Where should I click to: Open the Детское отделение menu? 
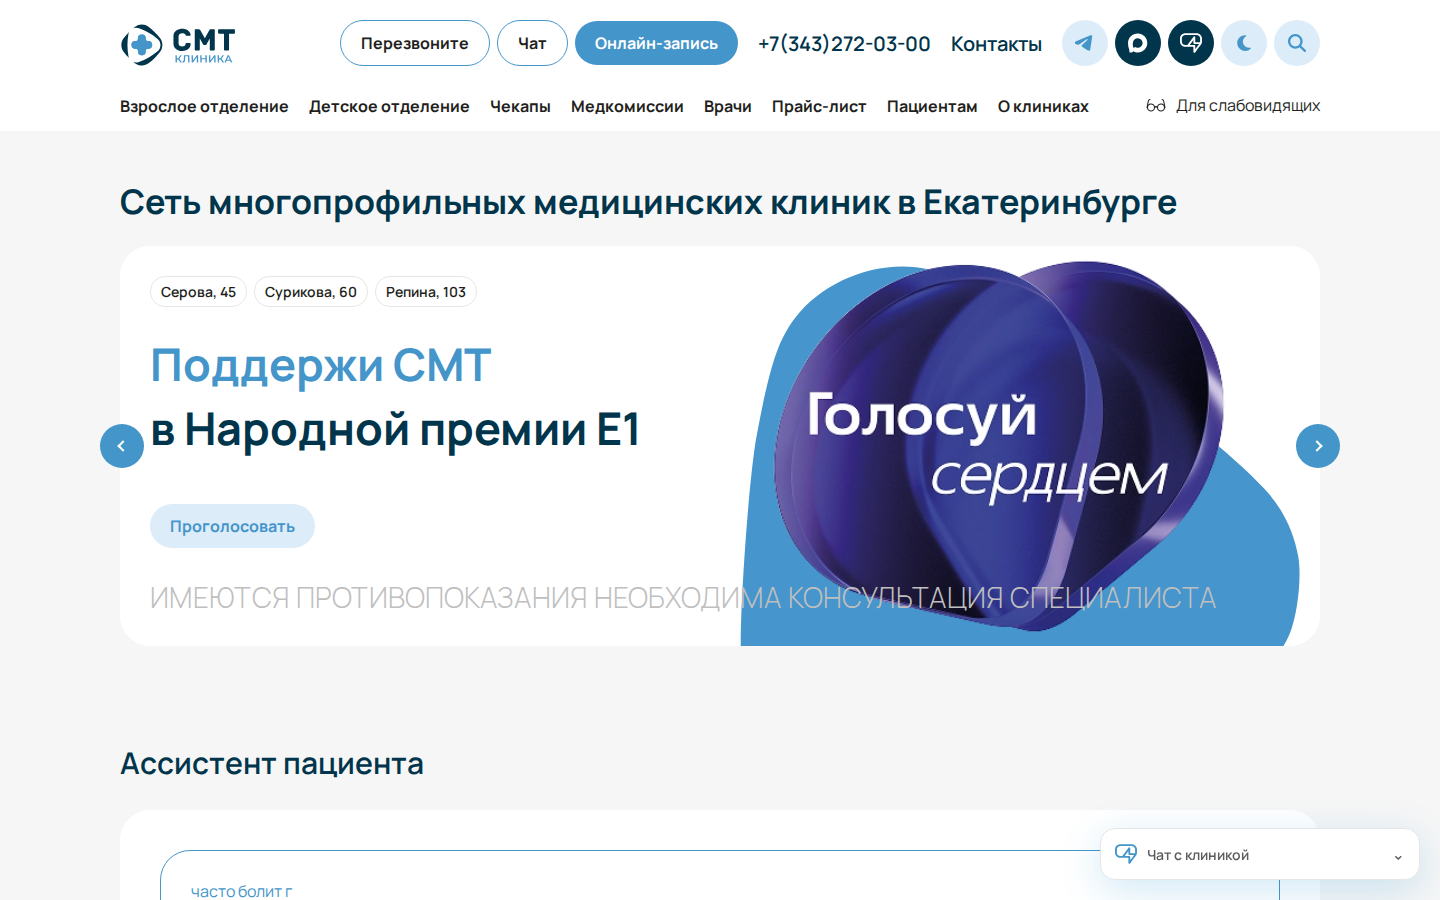point(389,106)
